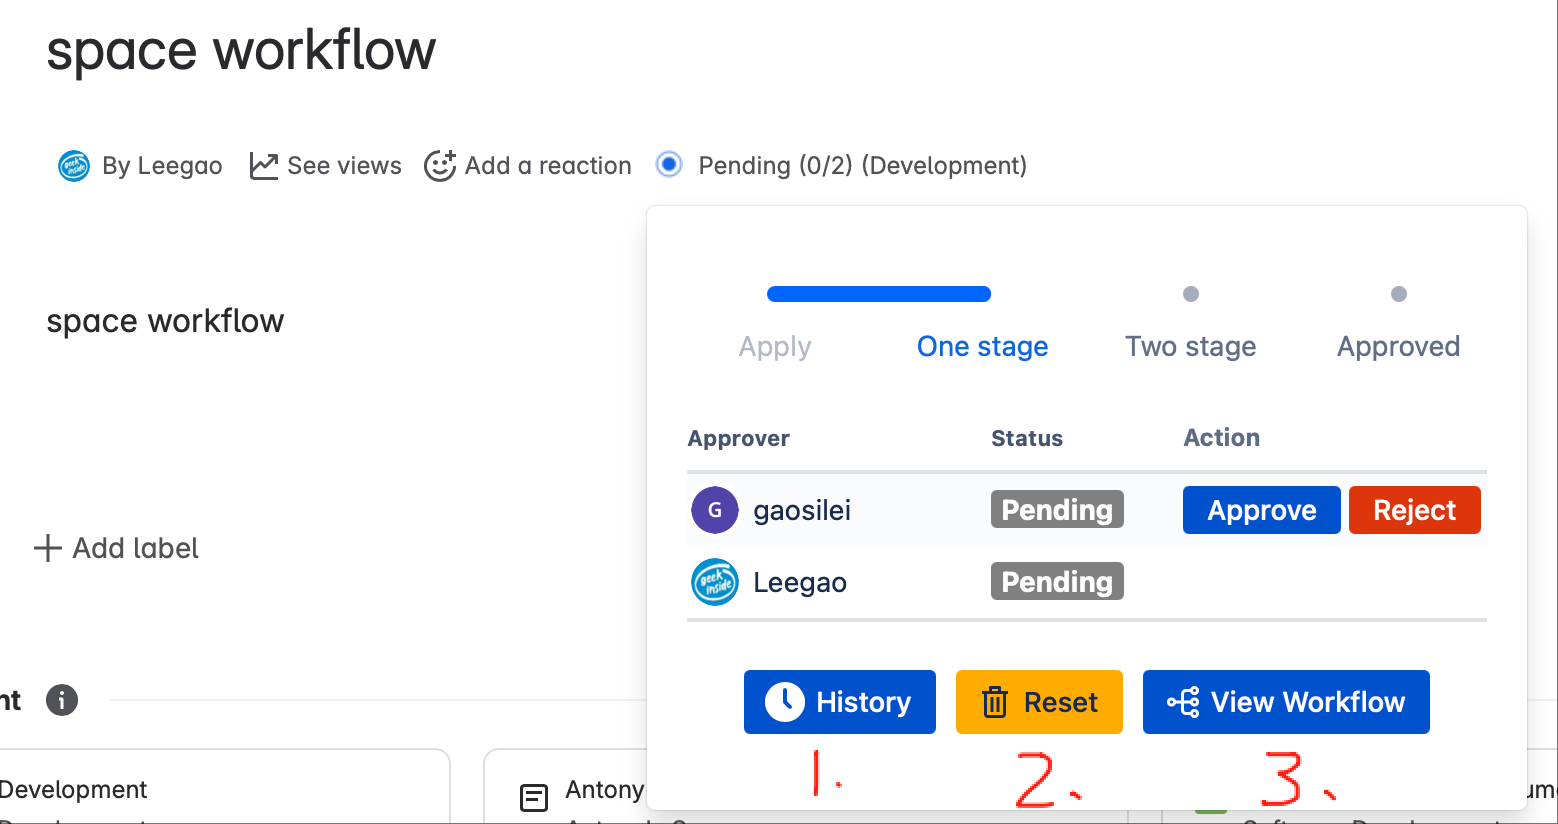
Task: Reset the workflow approval
Action: coord(1039,702)
